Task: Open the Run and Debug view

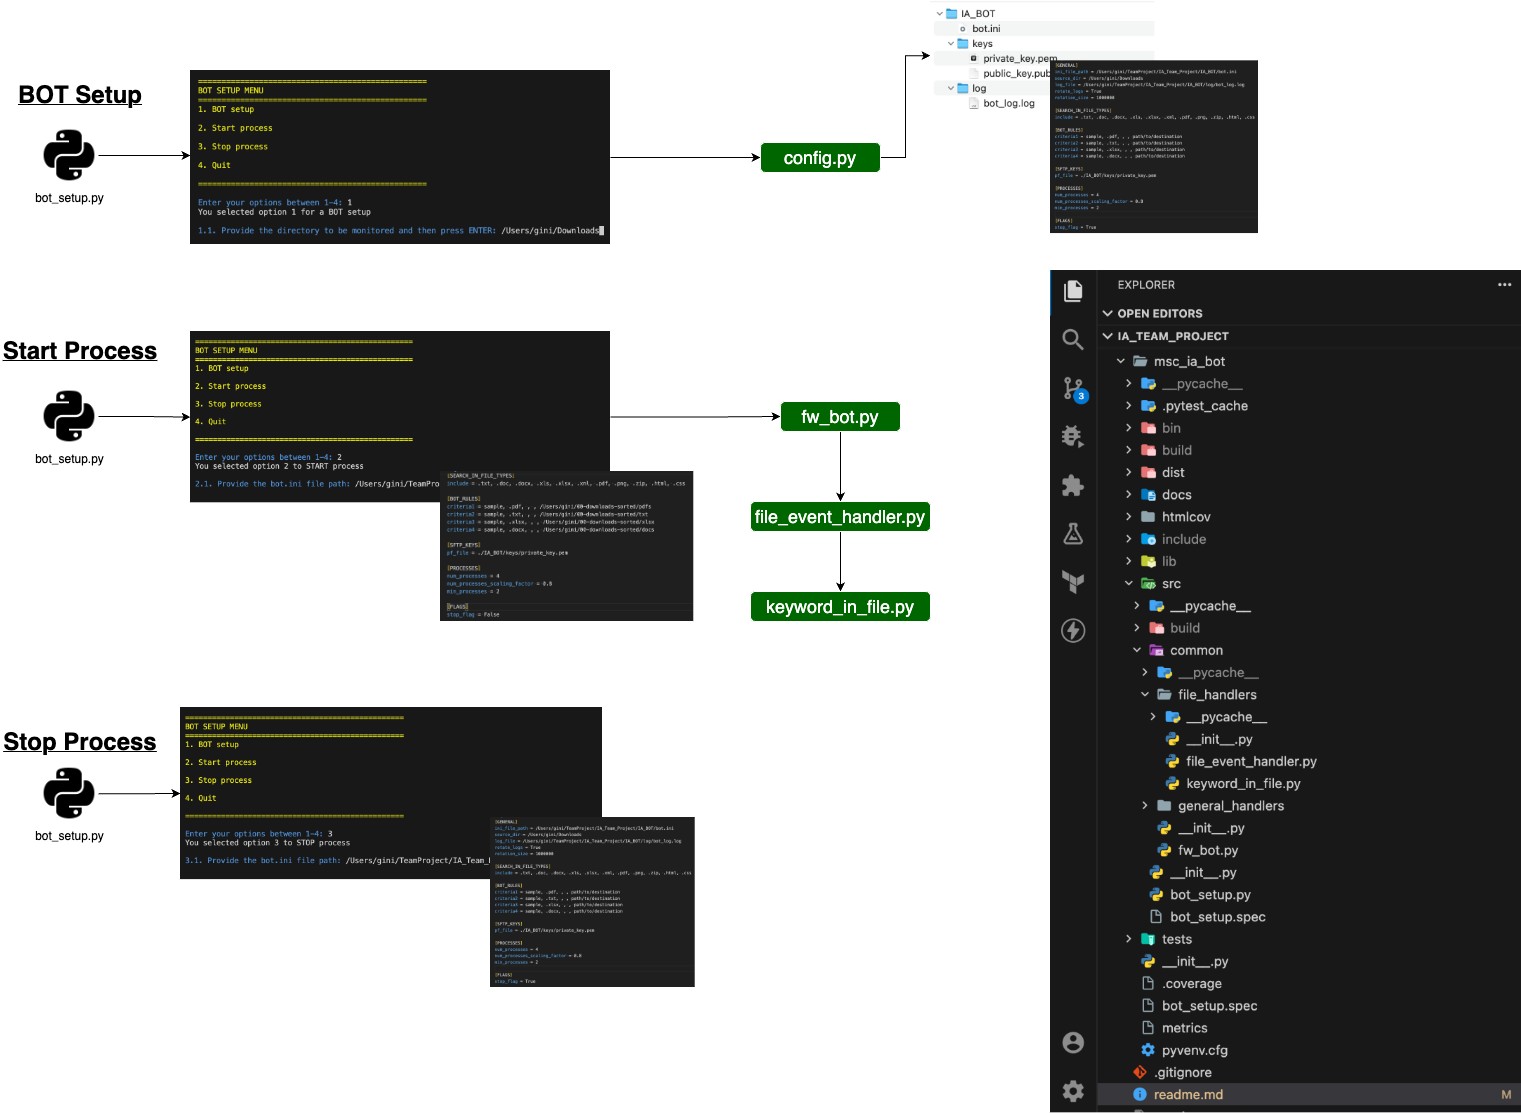Action: 1073,437
